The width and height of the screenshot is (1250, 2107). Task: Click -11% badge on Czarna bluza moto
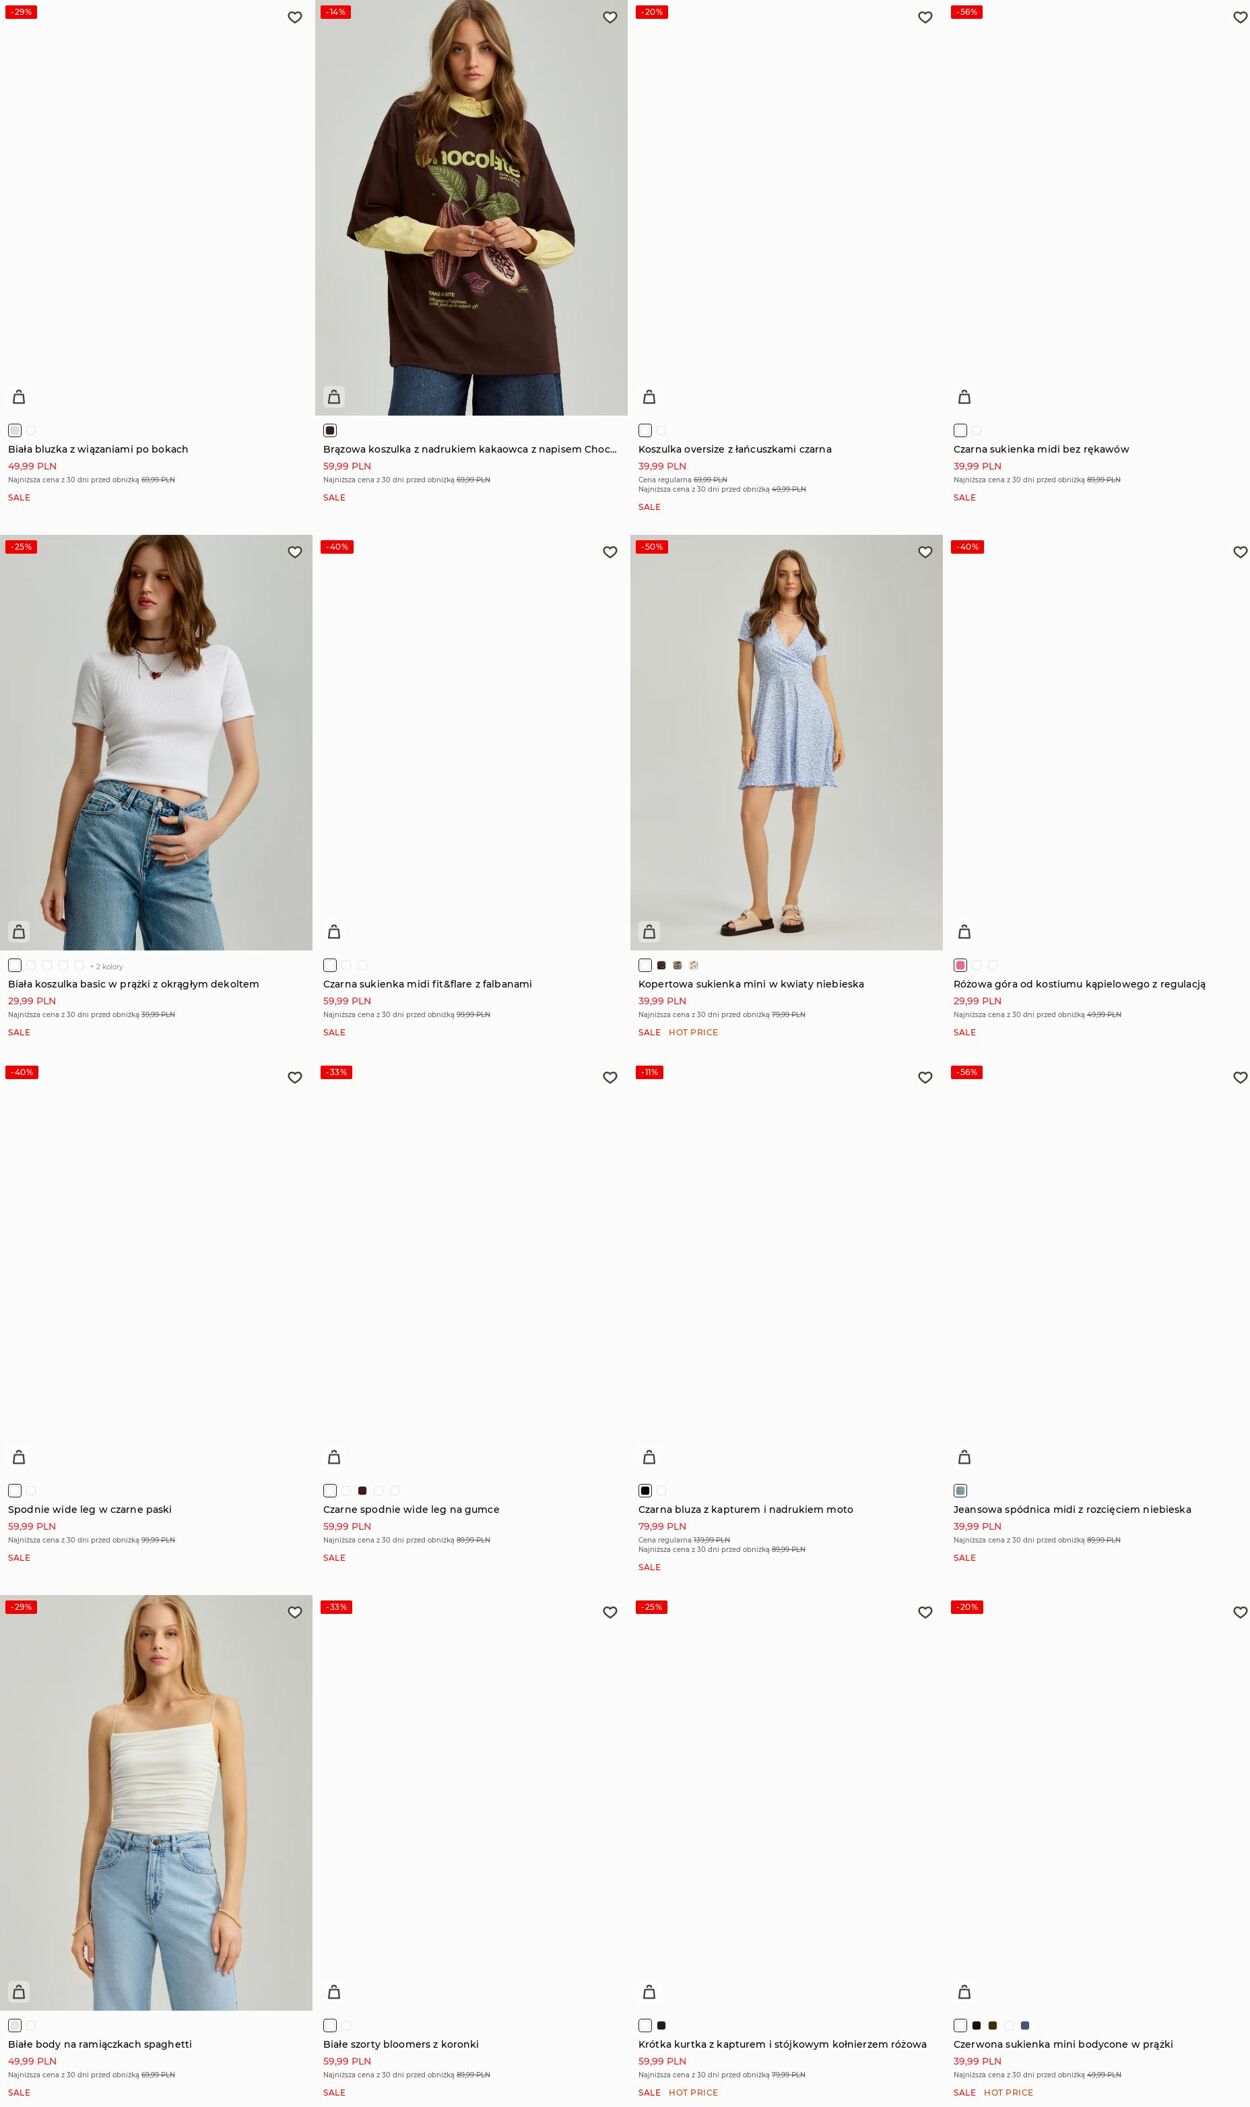(x=650, y=1072)
